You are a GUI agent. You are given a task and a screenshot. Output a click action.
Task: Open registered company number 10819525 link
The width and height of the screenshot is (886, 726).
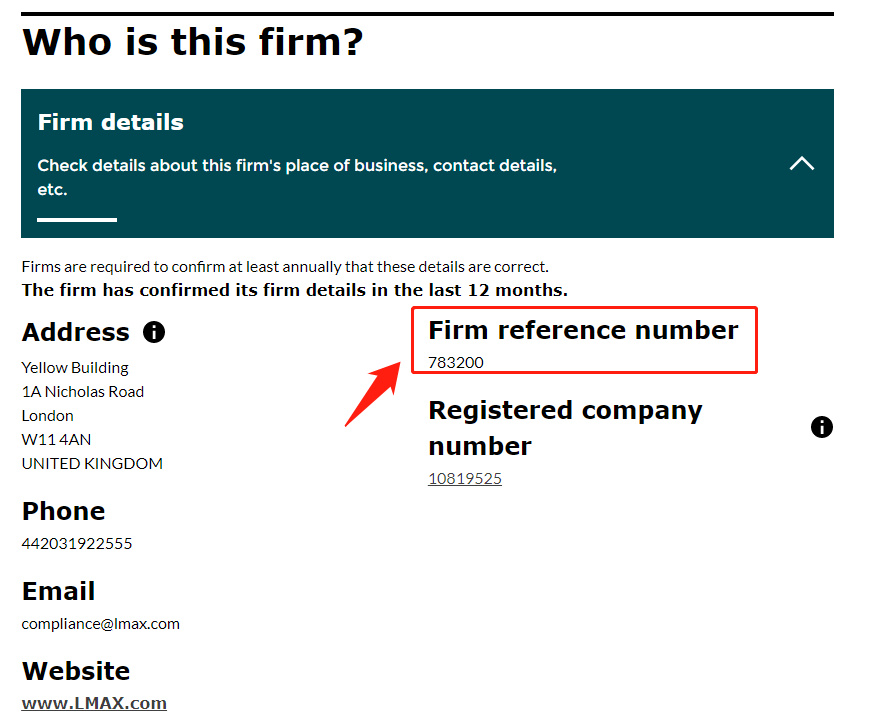point(464,479)
